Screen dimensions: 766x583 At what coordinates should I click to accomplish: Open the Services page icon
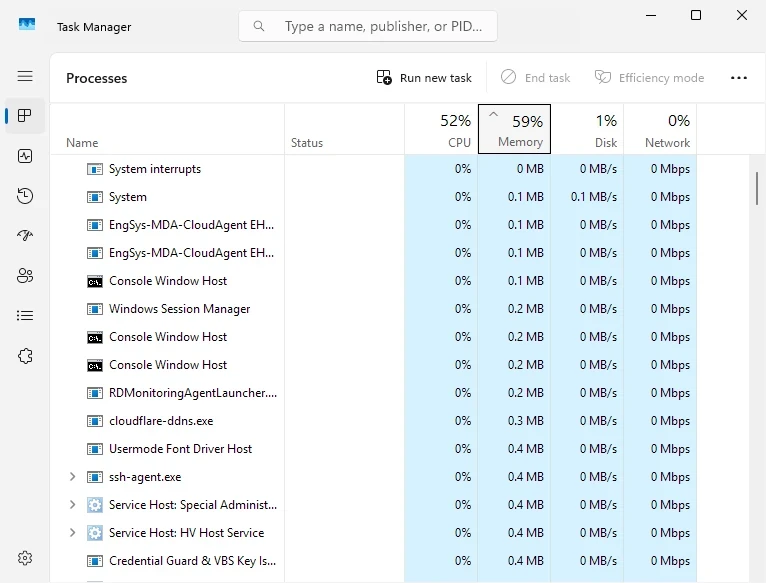pos(25,356)
